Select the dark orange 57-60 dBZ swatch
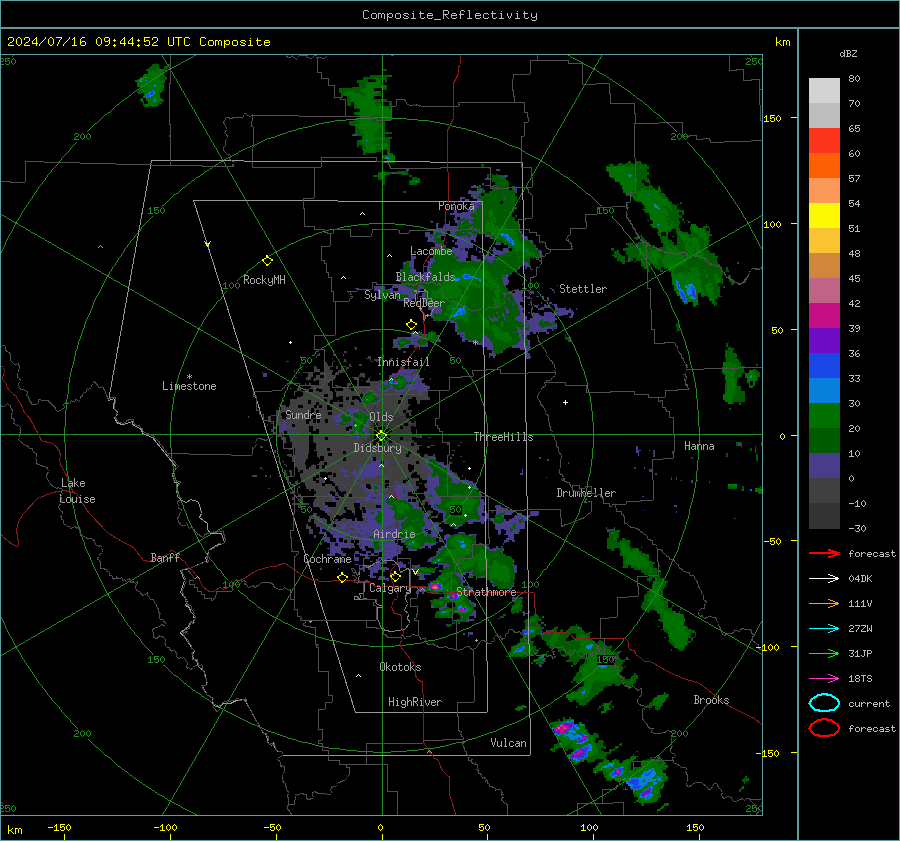Viewport: 900px width, 841px height. pyautogui.click(x=824, y=166)
